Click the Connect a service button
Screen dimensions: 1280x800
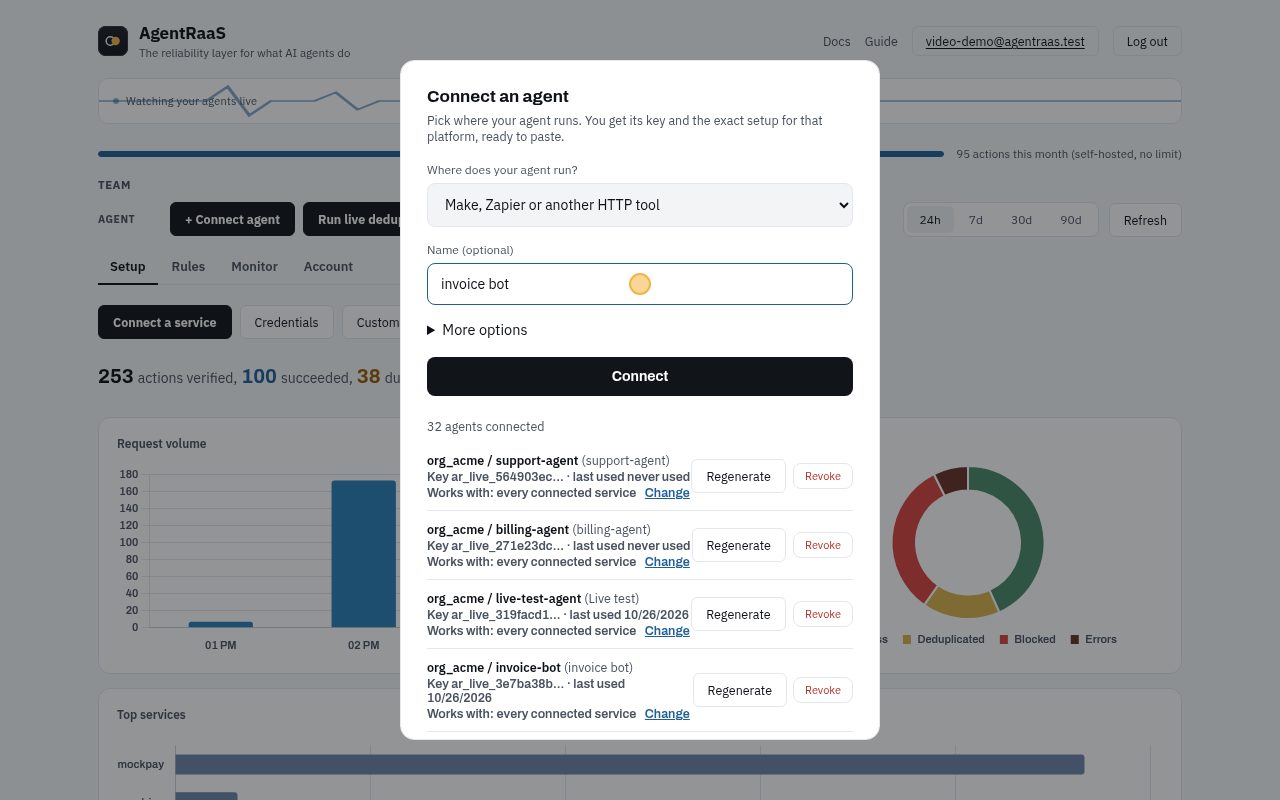coord(165,323)
